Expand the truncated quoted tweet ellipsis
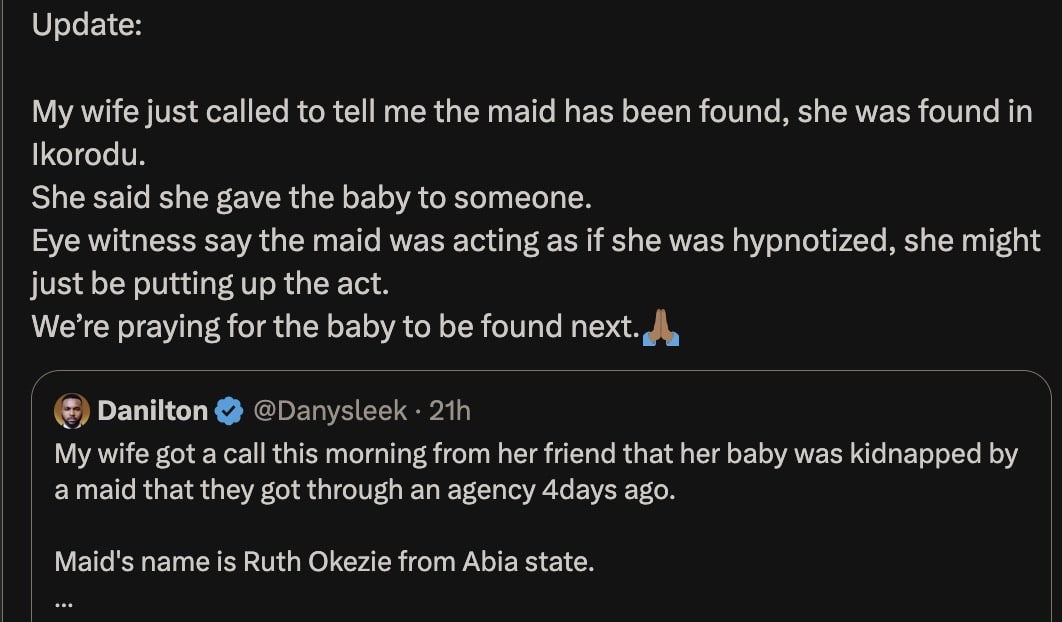 tap(64, 602)
